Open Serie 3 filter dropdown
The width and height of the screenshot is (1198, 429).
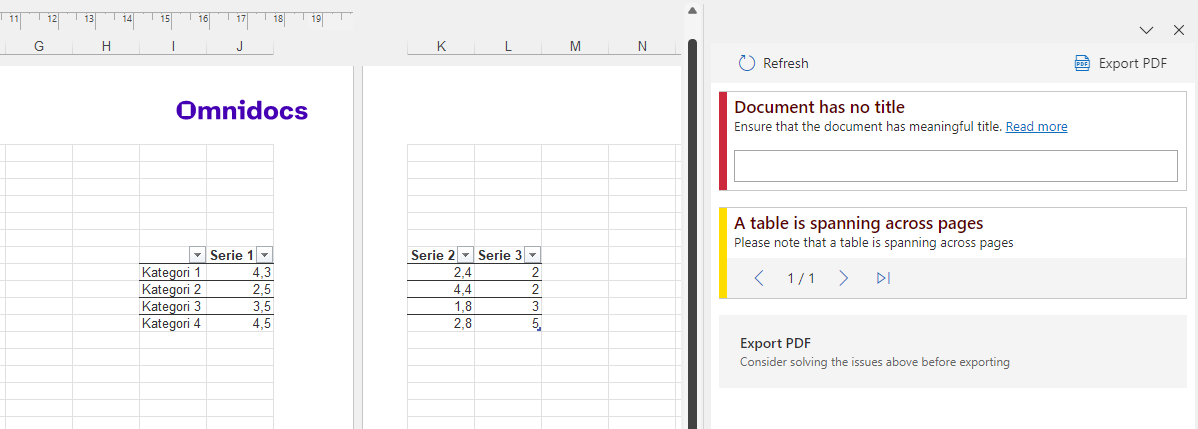(x=533, y=255)
